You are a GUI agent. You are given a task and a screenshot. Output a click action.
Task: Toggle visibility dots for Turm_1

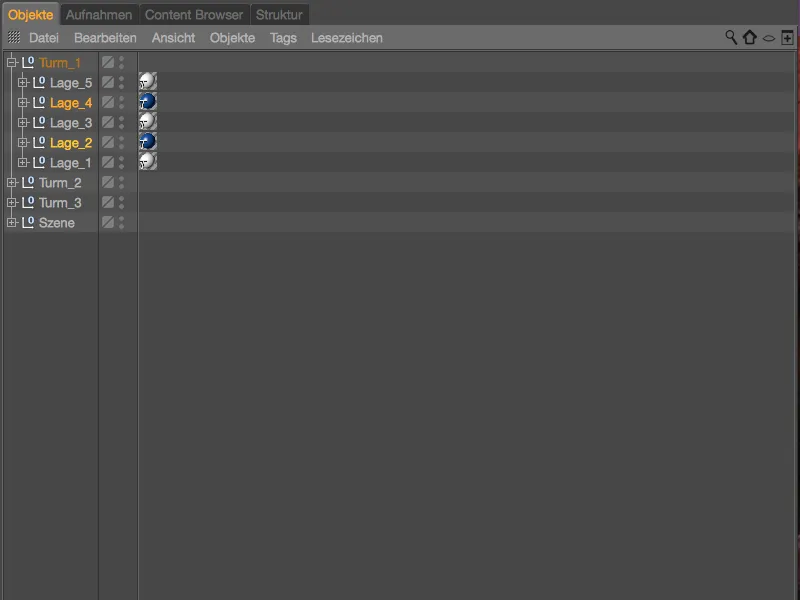(x=121, y=62)
